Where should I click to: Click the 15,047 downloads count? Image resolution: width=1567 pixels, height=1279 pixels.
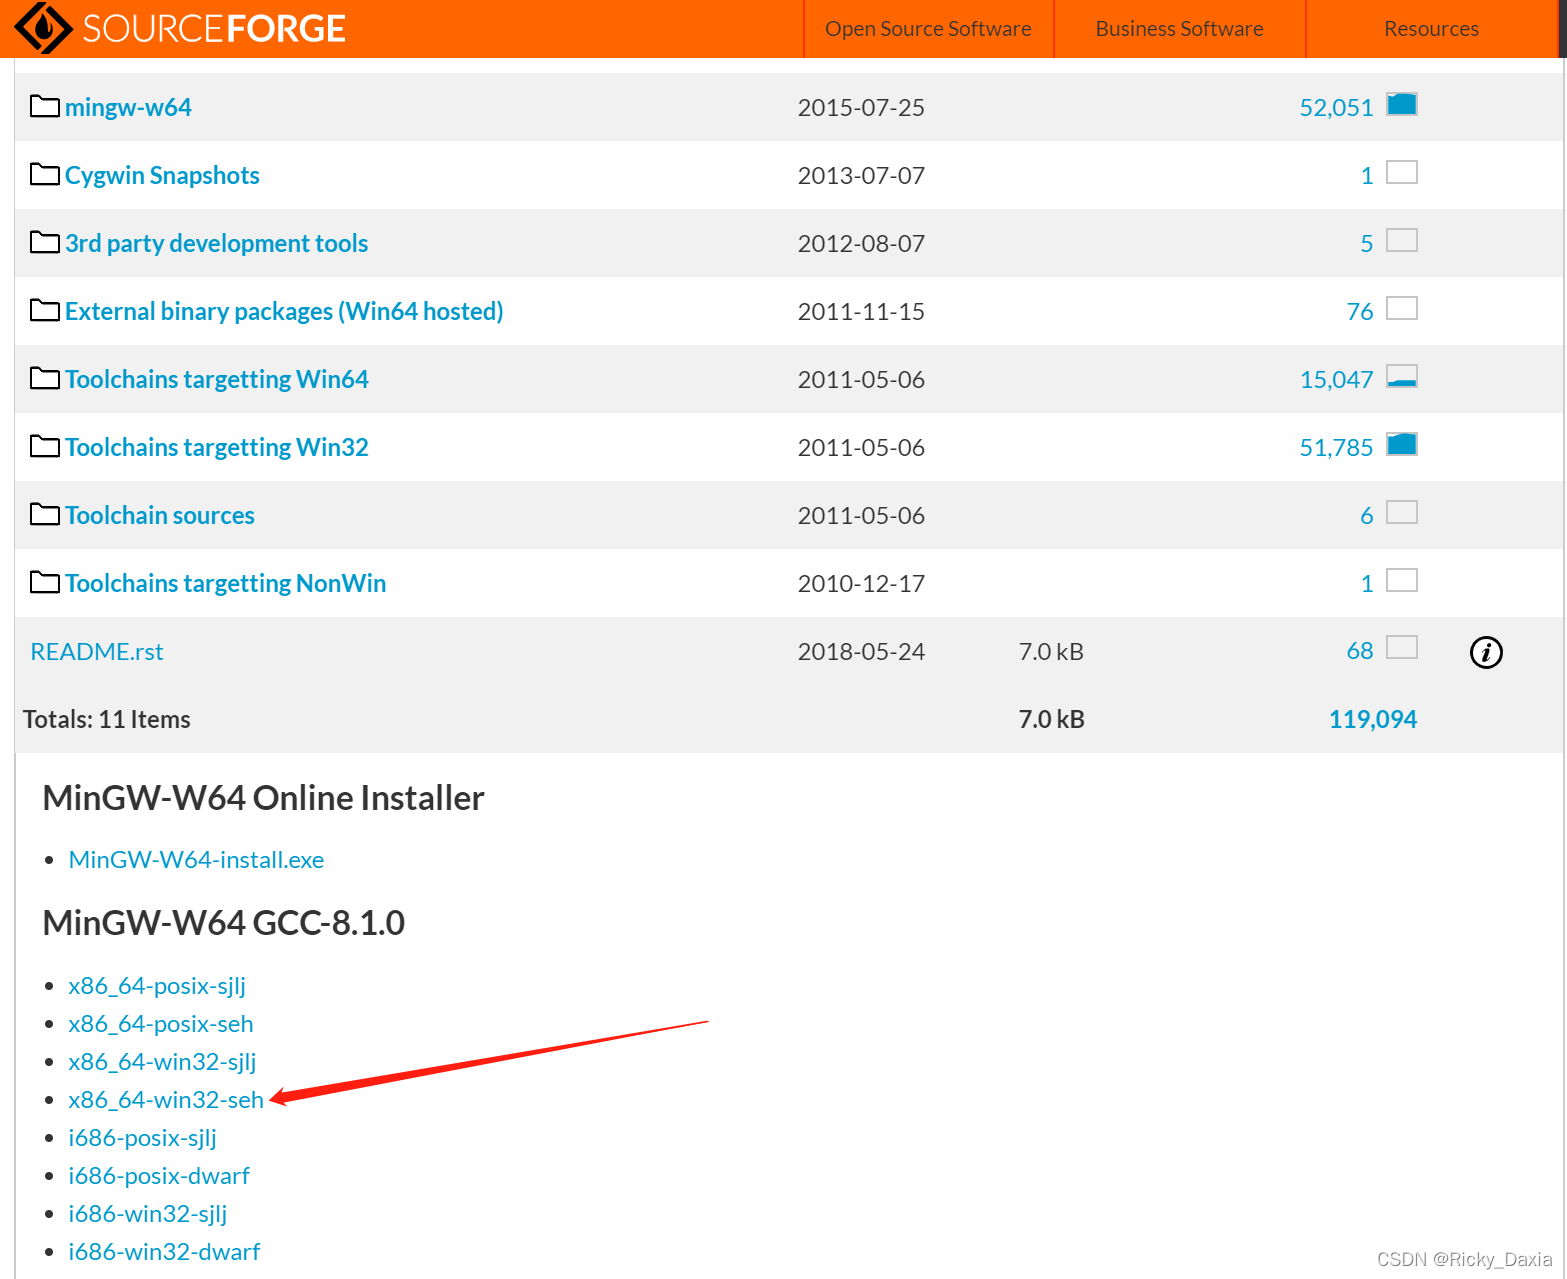point(1336,379)
